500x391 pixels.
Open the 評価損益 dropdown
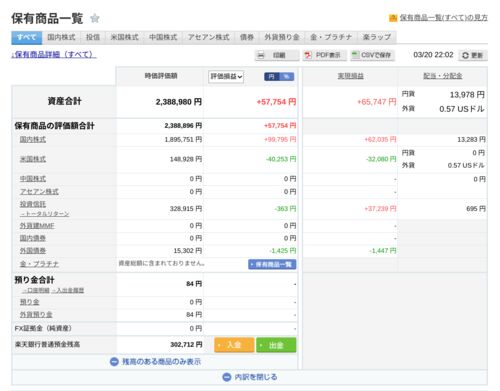pos(226,77)
